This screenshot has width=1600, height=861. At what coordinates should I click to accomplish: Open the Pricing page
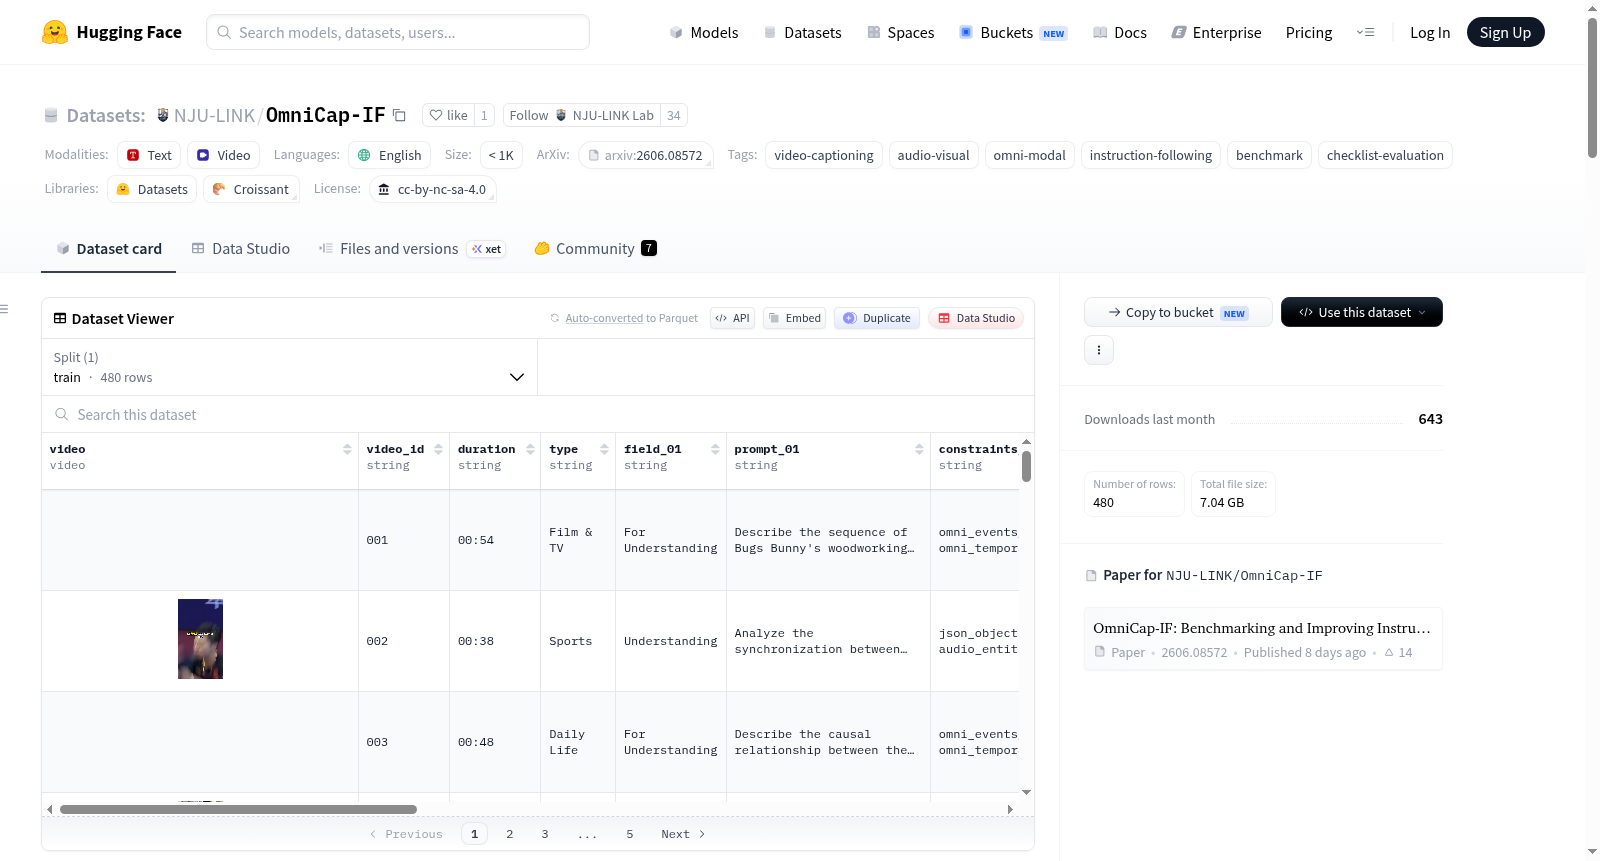point(1309,32)
